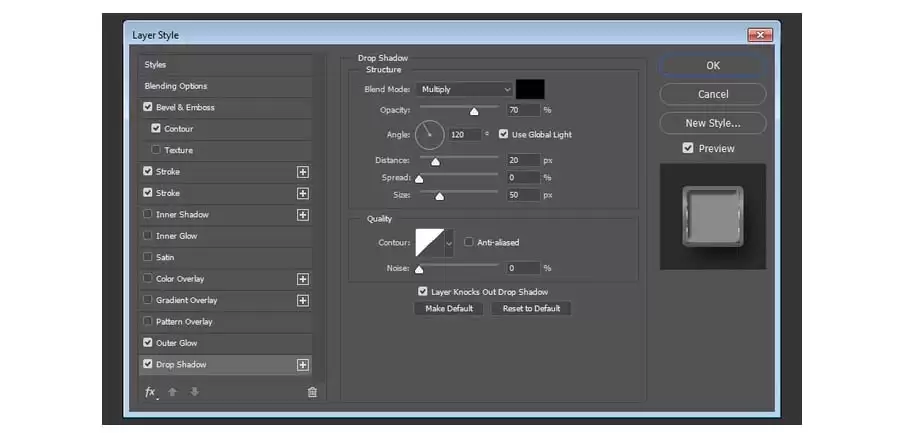Enable Anti-aliased contour option
Viewport: 900px width, 433px height.
[x=468, y=242]
